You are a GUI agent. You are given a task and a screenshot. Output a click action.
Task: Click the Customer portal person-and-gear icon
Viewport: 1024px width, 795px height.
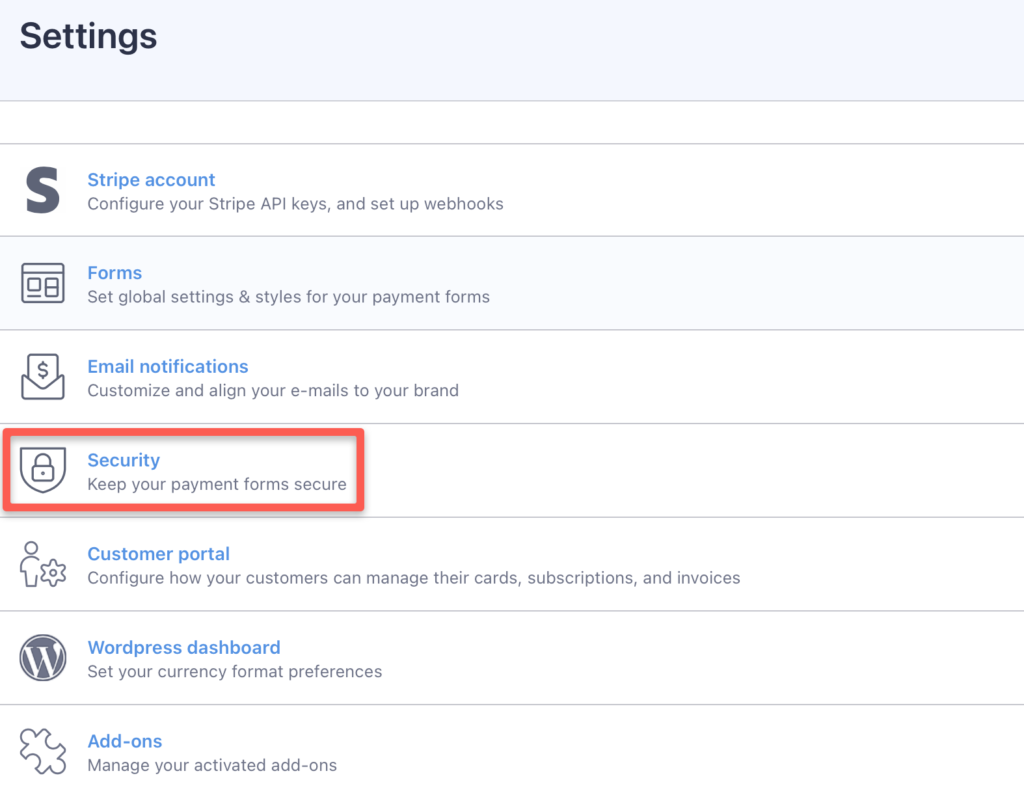click(x=42, y=564)
